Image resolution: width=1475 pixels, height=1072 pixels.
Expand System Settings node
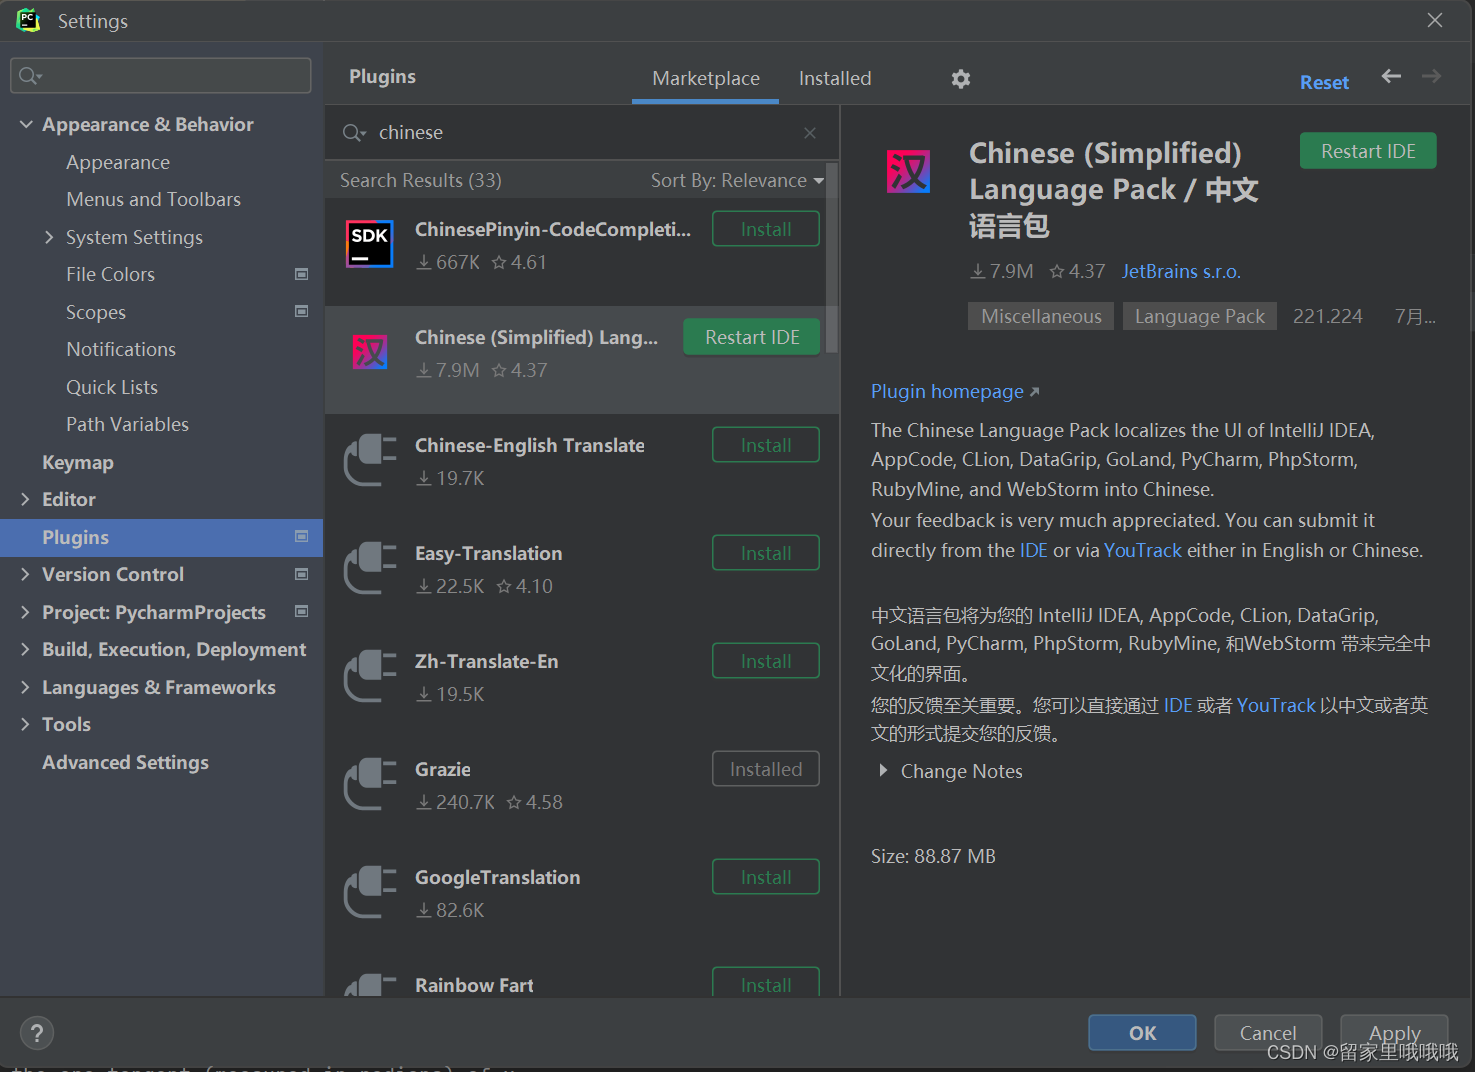(x=49, y=237)
